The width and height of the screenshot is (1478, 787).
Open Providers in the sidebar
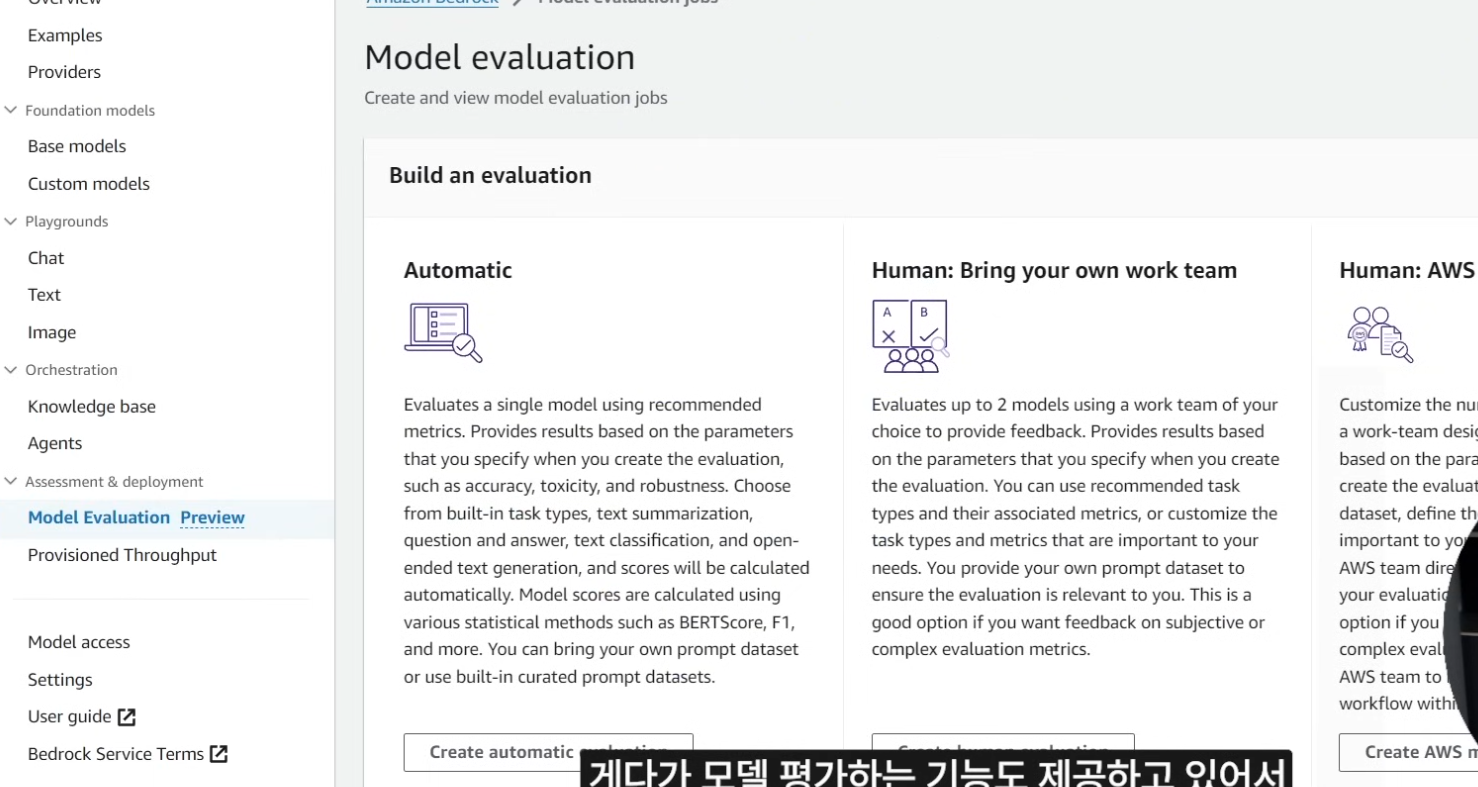pyautogui.click(x=64, y=72)
